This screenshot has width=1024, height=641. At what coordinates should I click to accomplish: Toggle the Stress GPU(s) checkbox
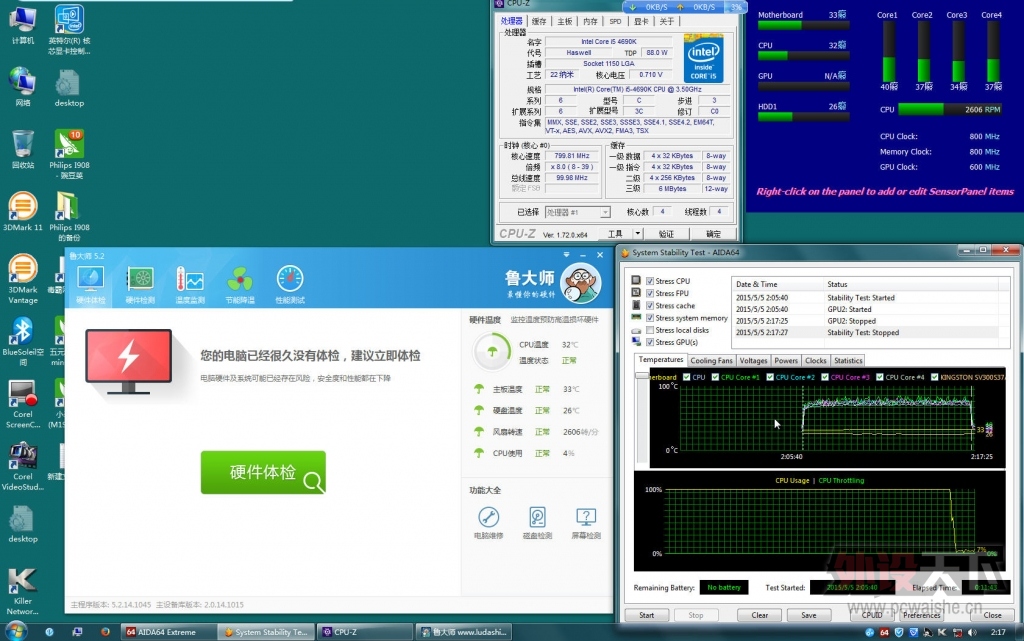point(650,342)
